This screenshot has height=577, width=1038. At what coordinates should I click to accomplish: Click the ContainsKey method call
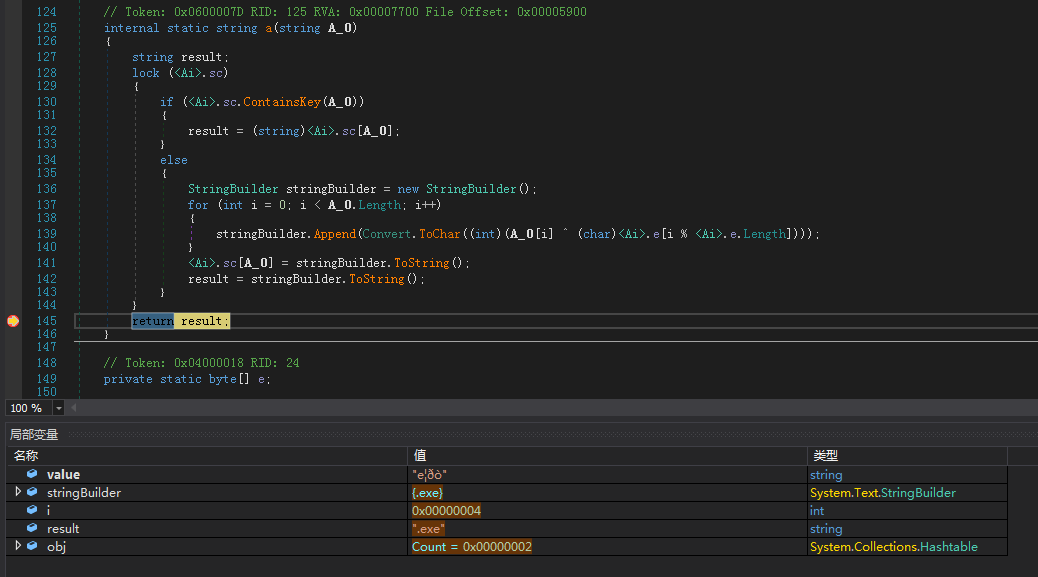281,102
